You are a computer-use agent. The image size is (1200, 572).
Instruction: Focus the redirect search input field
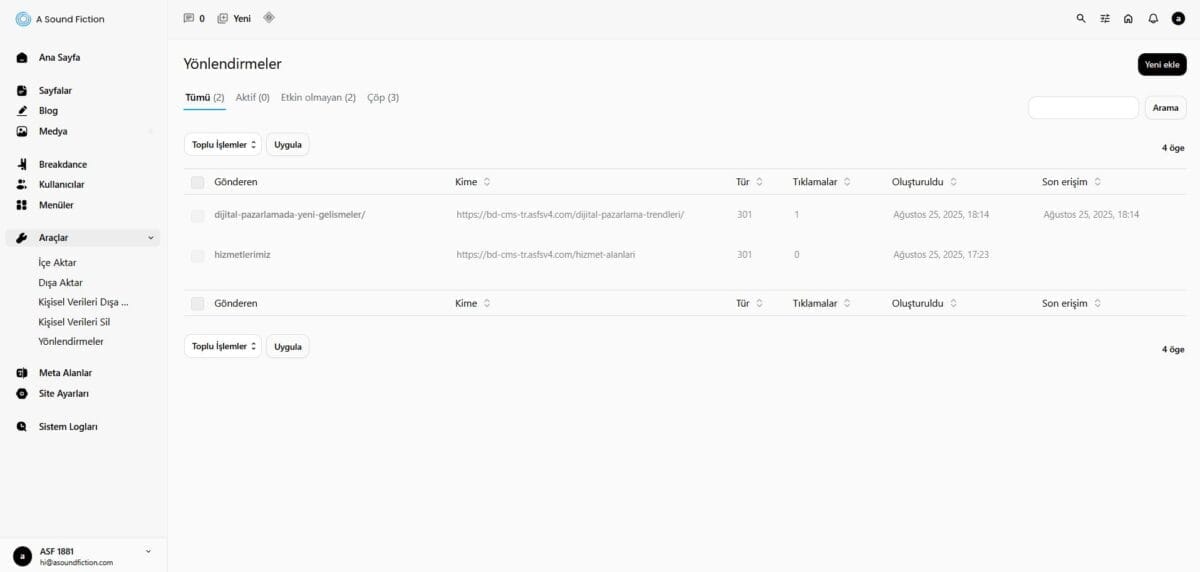pyautogui.click(x=1083, y=108)
